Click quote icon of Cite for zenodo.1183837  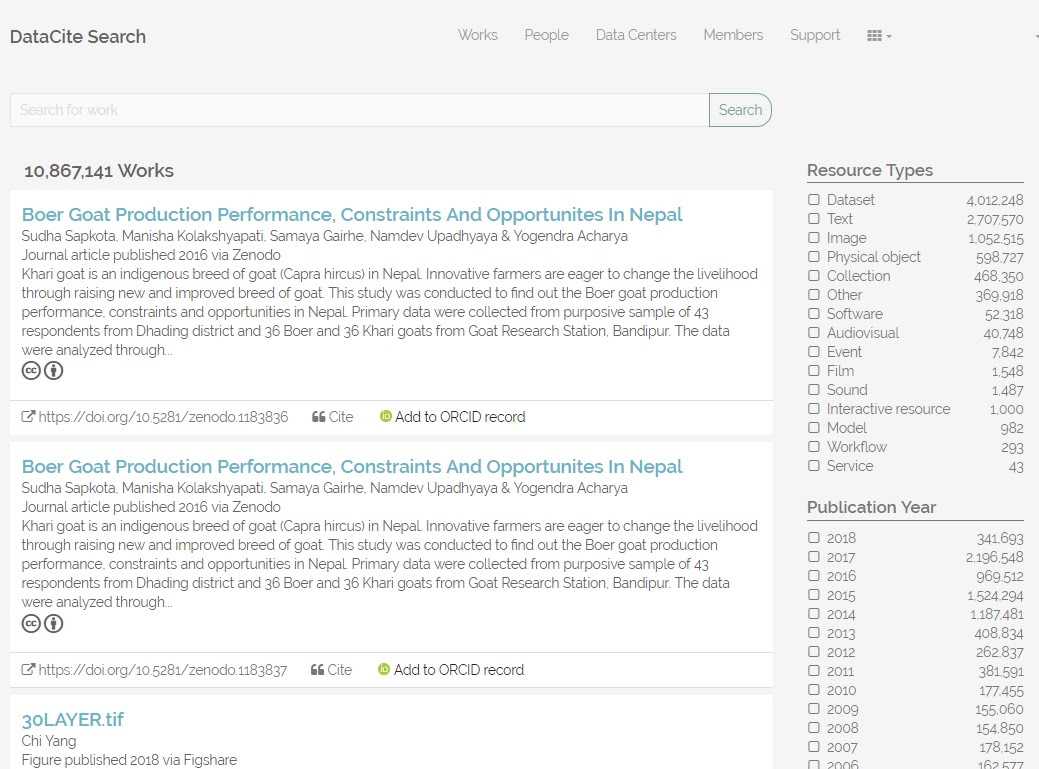tap(317, 670)
